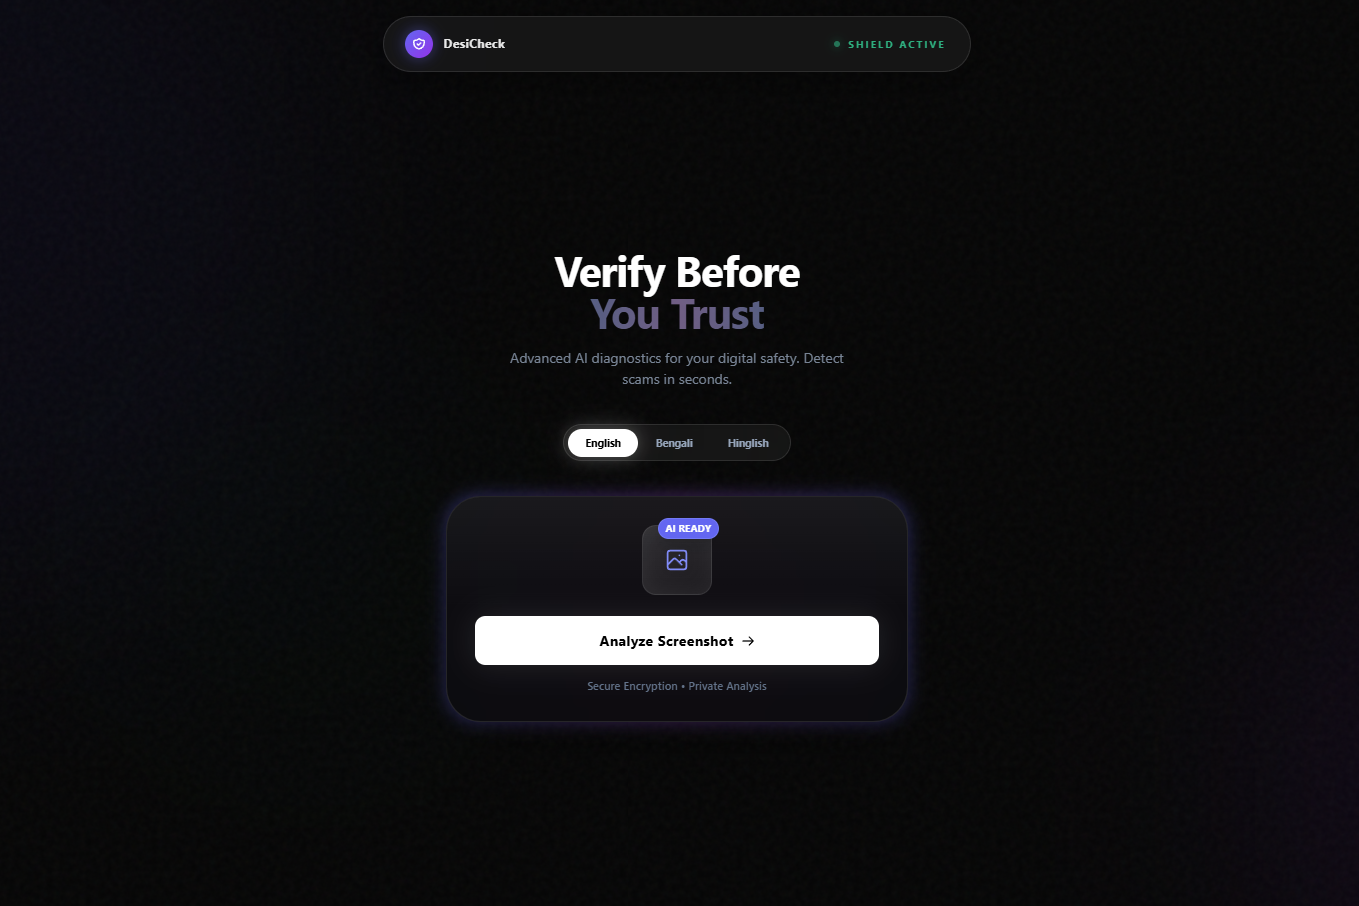
Task: Click the upload card's empty area beside the image tile
Action: [x=800, y=560]
